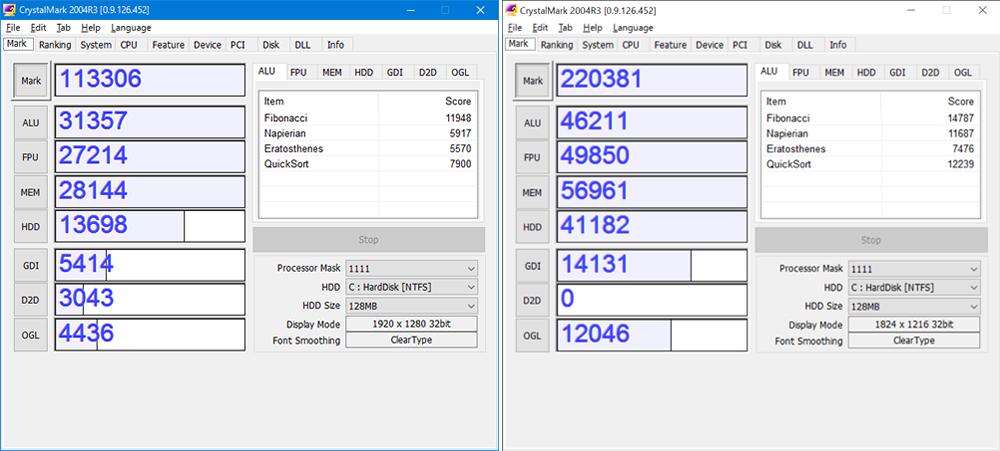Viewport: 1000px width, 451px height.
Task: Click GDI score bar 14131 in right window
Action: click(x=652, y=265)
